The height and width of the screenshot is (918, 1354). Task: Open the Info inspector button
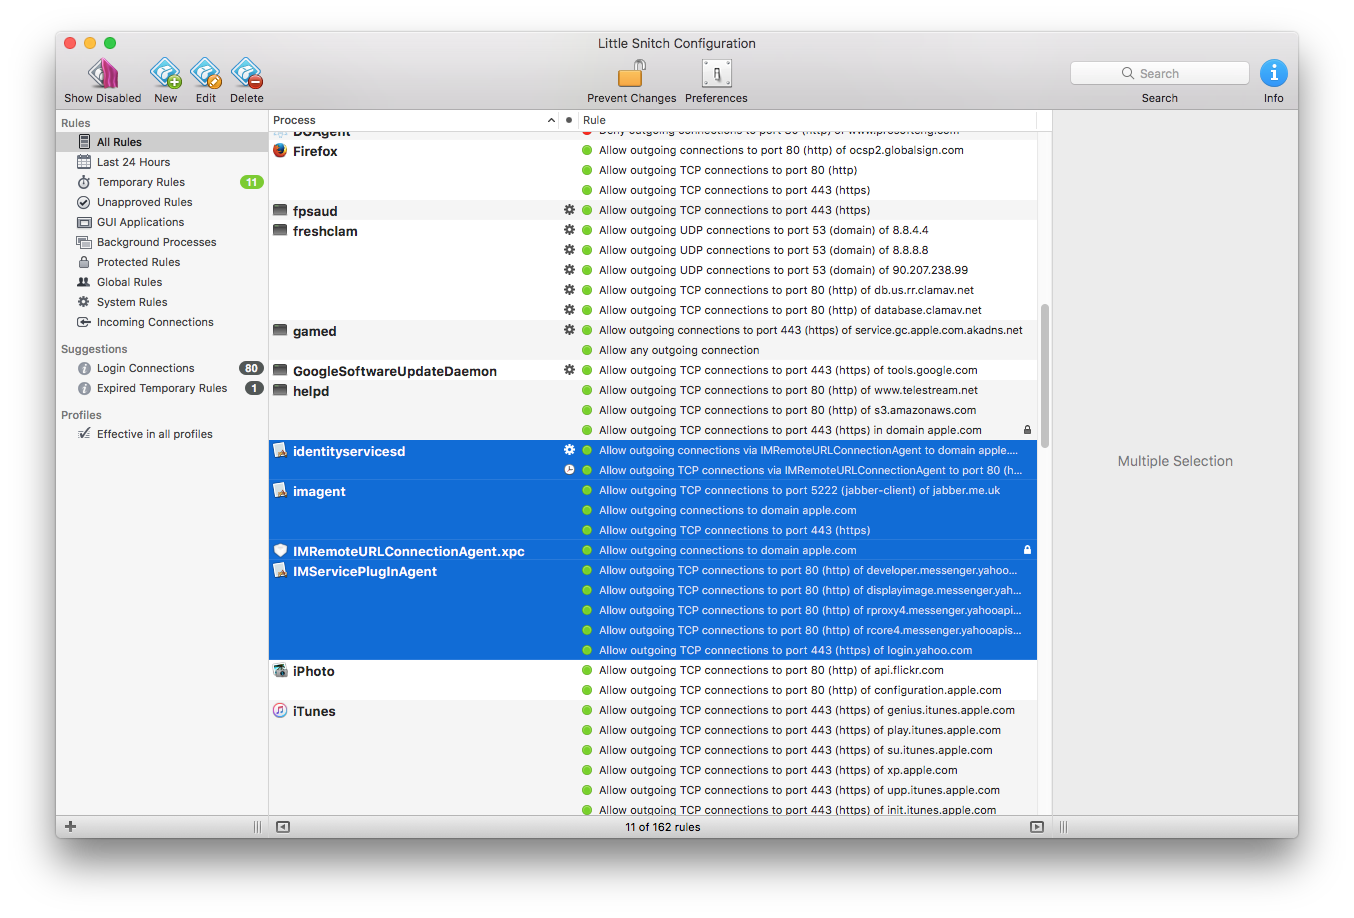(1273, 73)
